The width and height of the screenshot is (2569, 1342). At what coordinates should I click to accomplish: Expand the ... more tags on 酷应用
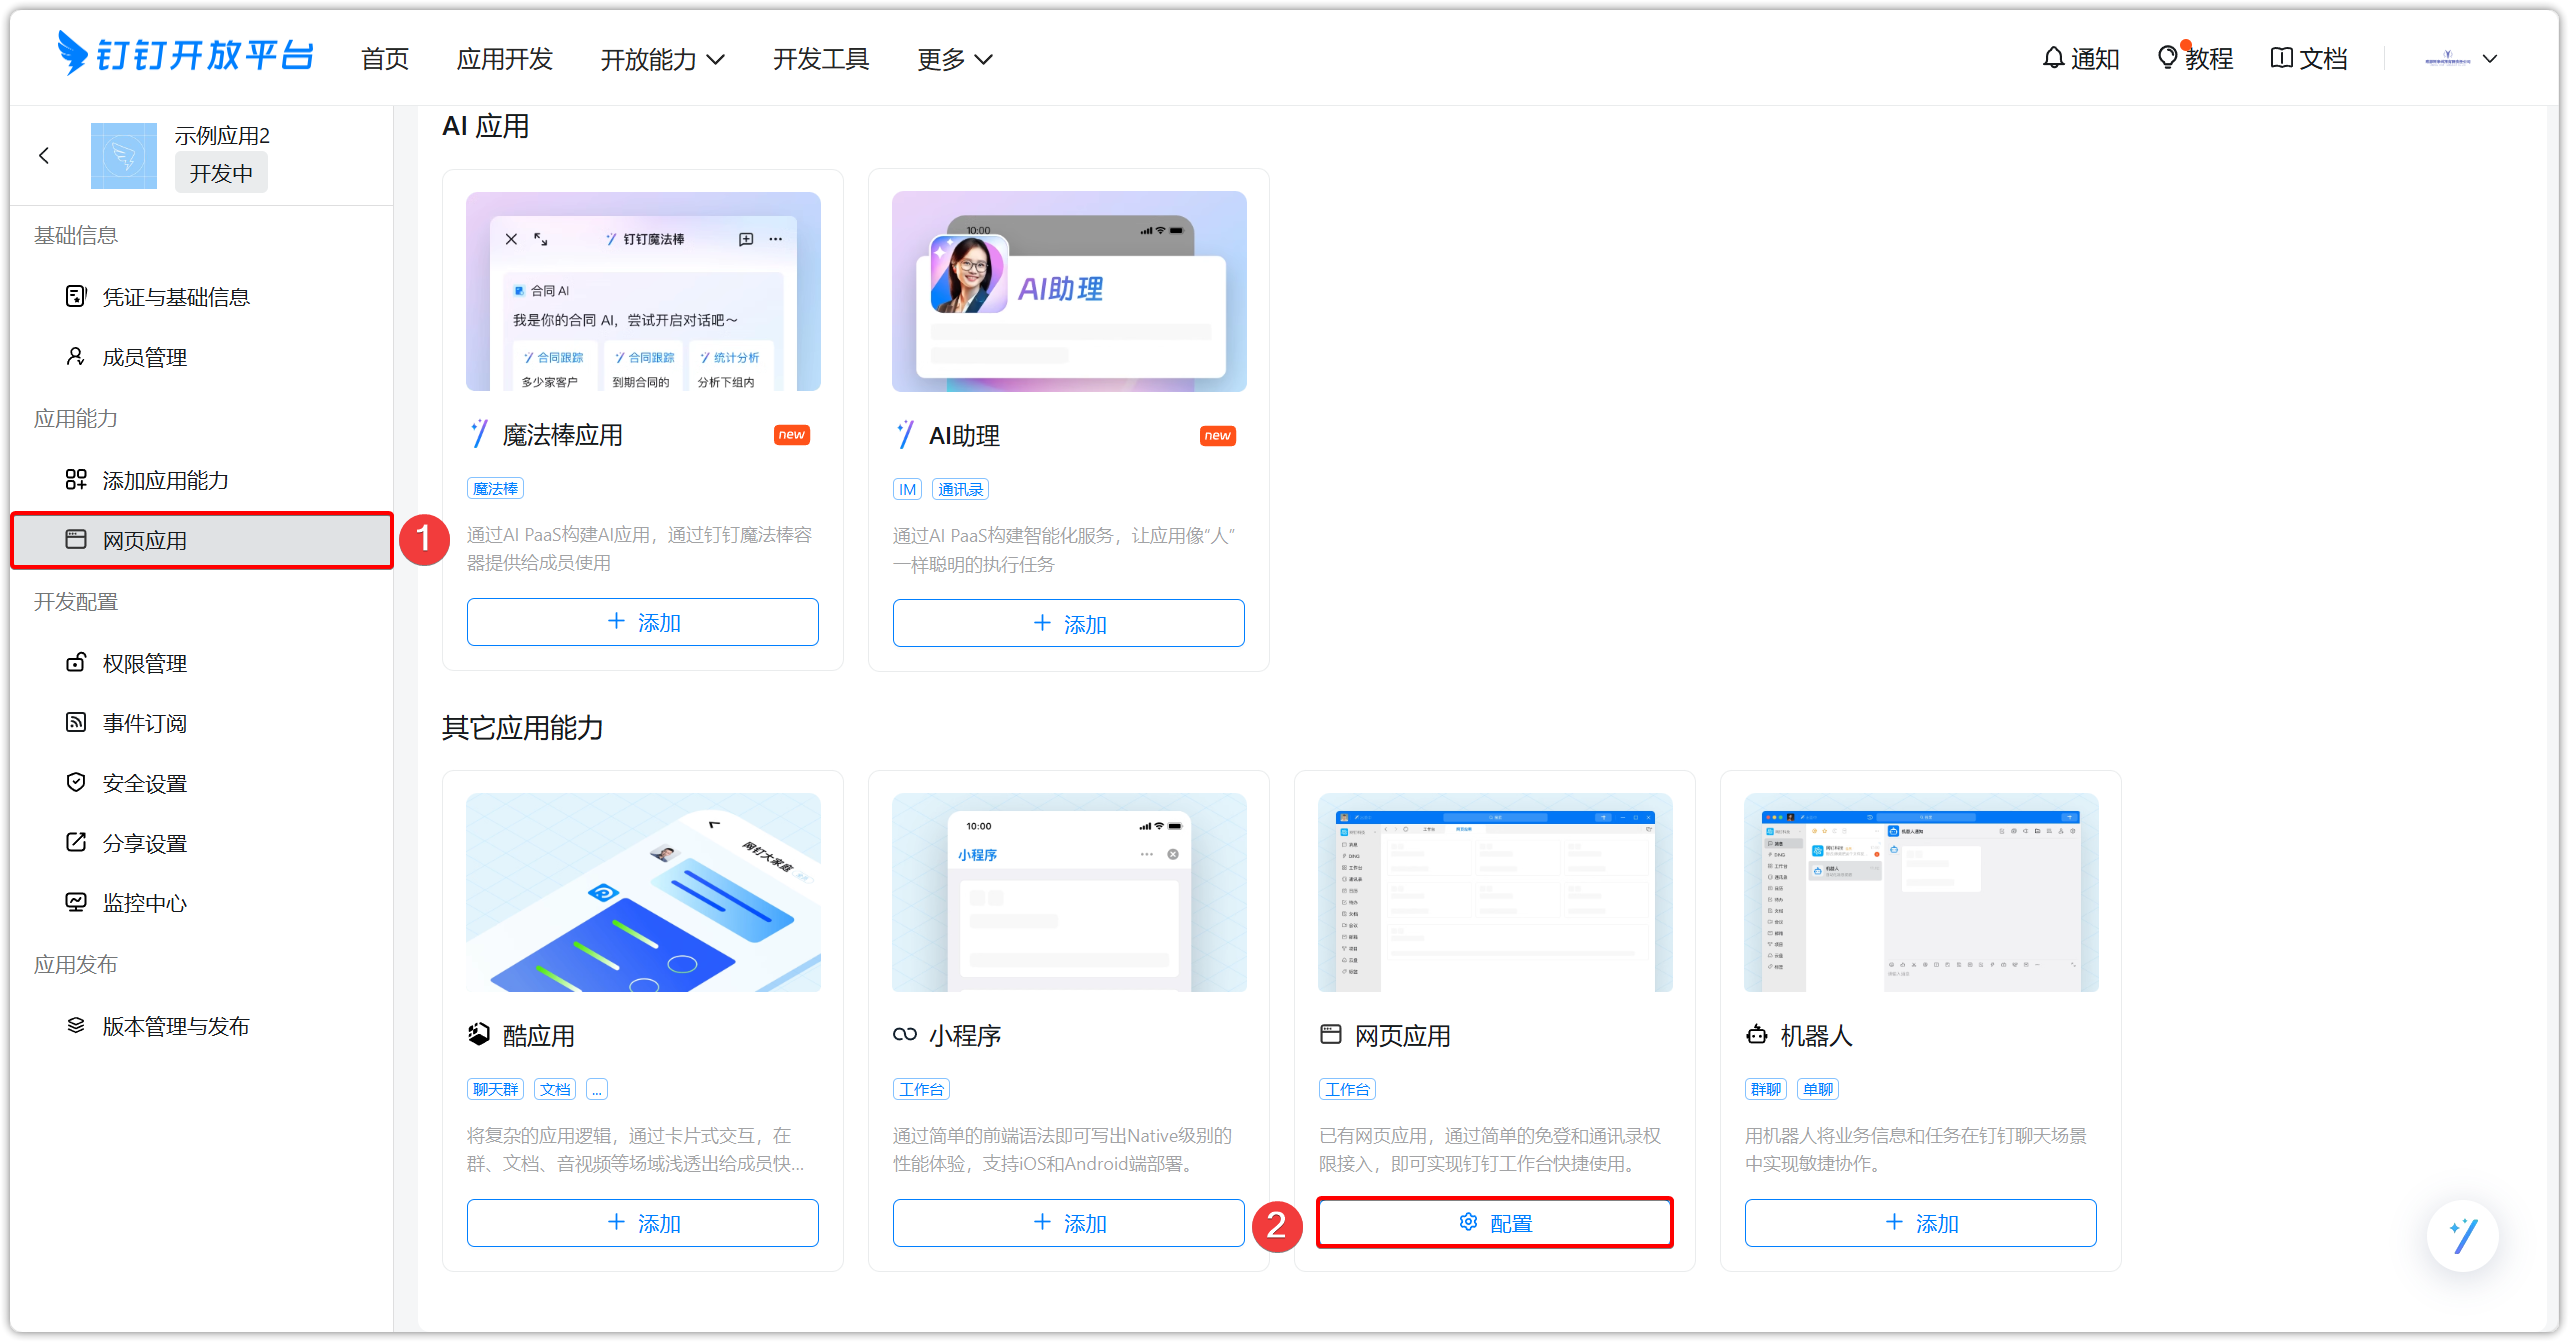(597, 1089)
